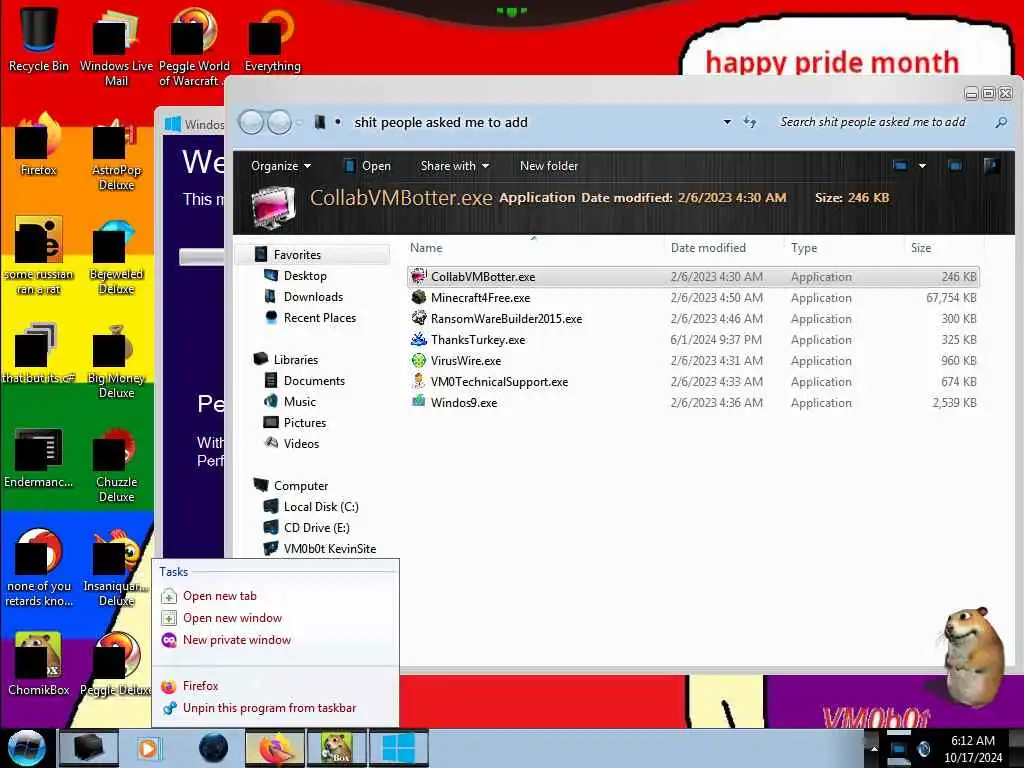The image size is (1024, 768).
Task: Select Pictures library
Action: (304, 422)
